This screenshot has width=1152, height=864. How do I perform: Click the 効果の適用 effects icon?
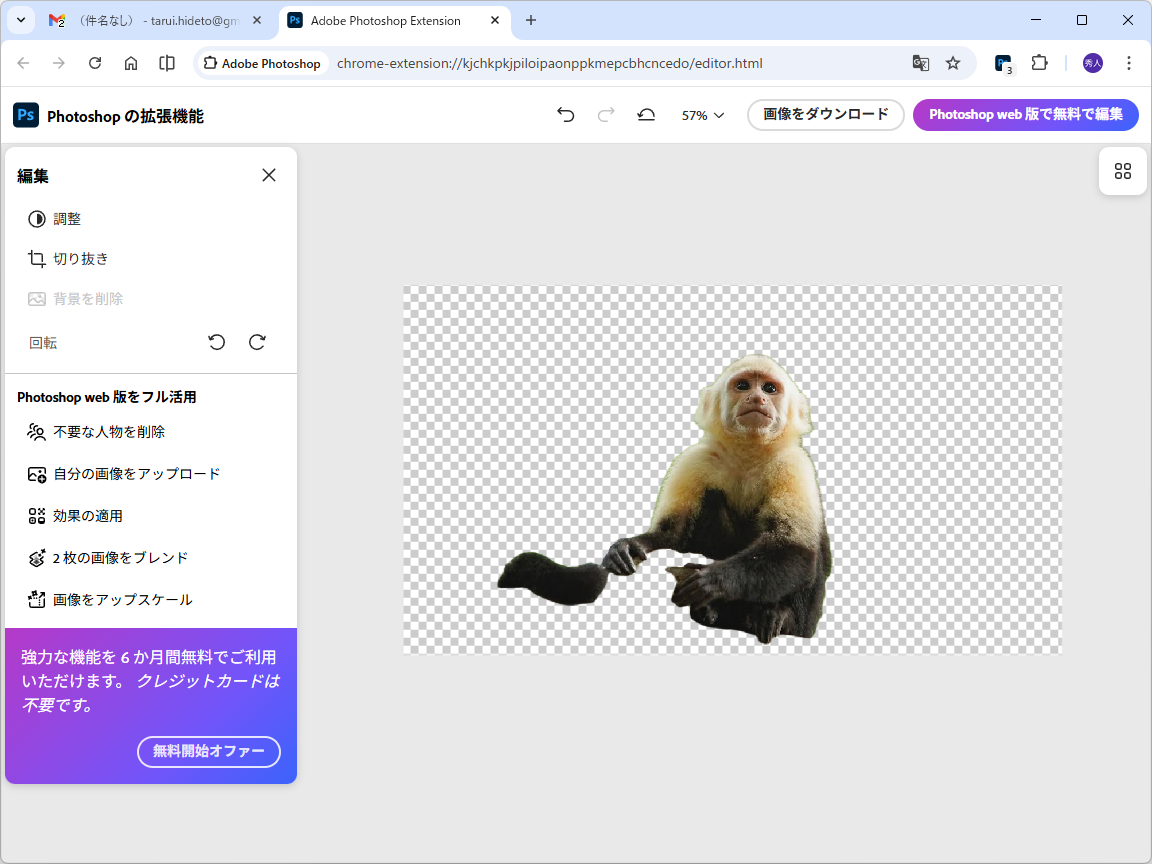pos(37,516)
